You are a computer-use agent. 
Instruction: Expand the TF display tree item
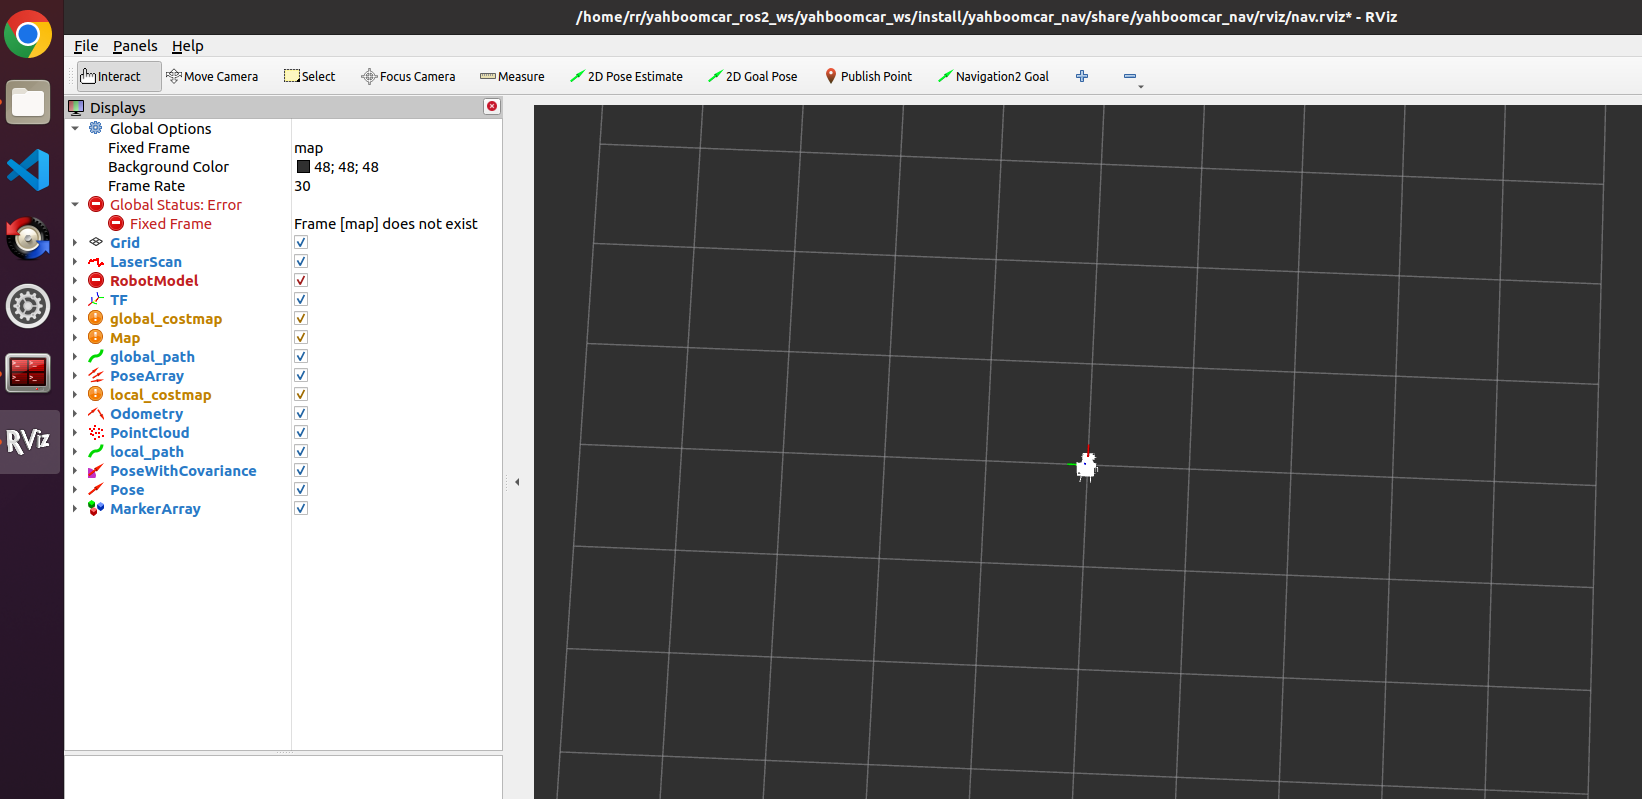[75, 300]
